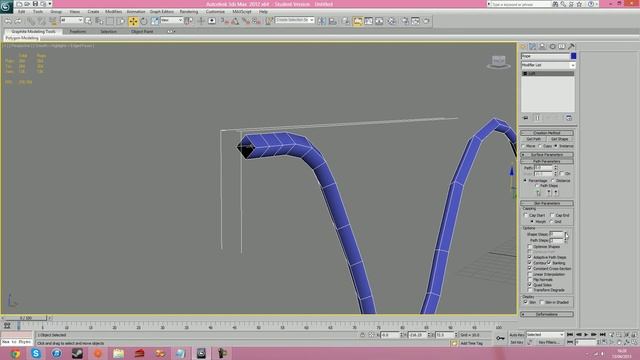Open the Tools menu

coord(38,12)
